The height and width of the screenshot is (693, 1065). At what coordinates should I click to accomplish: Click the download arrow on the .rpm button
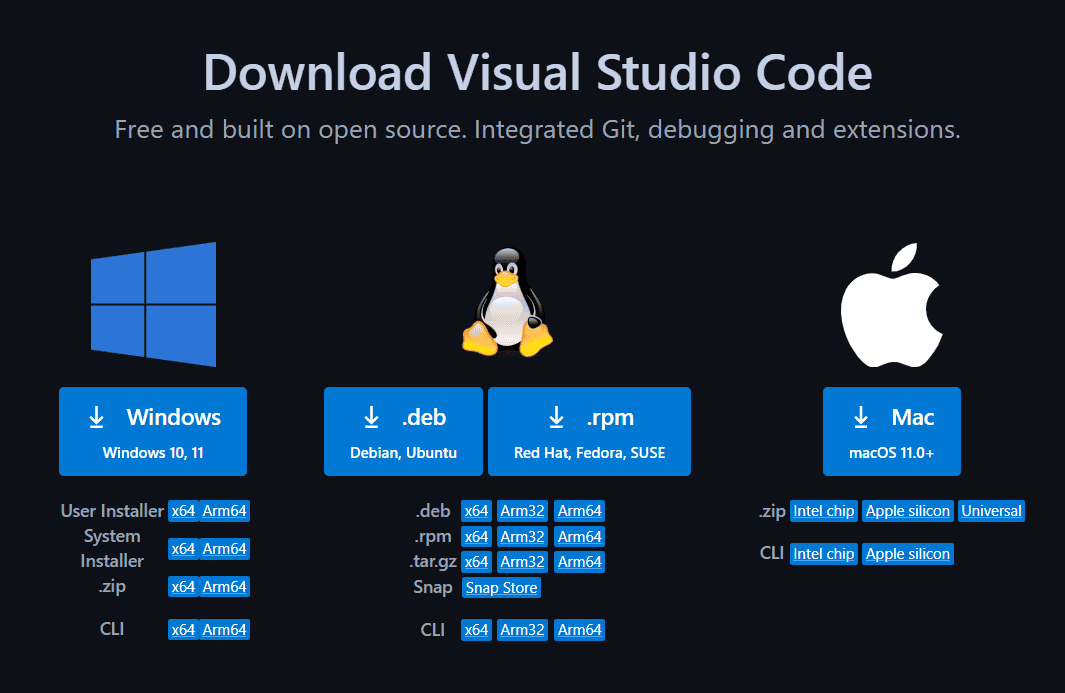[x=557, y=417]
